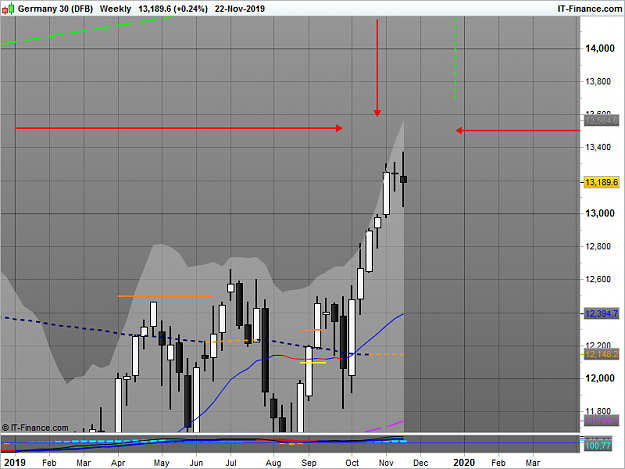Select the long black early-August candle
625x469 pixels.
[x=265, y=350]
